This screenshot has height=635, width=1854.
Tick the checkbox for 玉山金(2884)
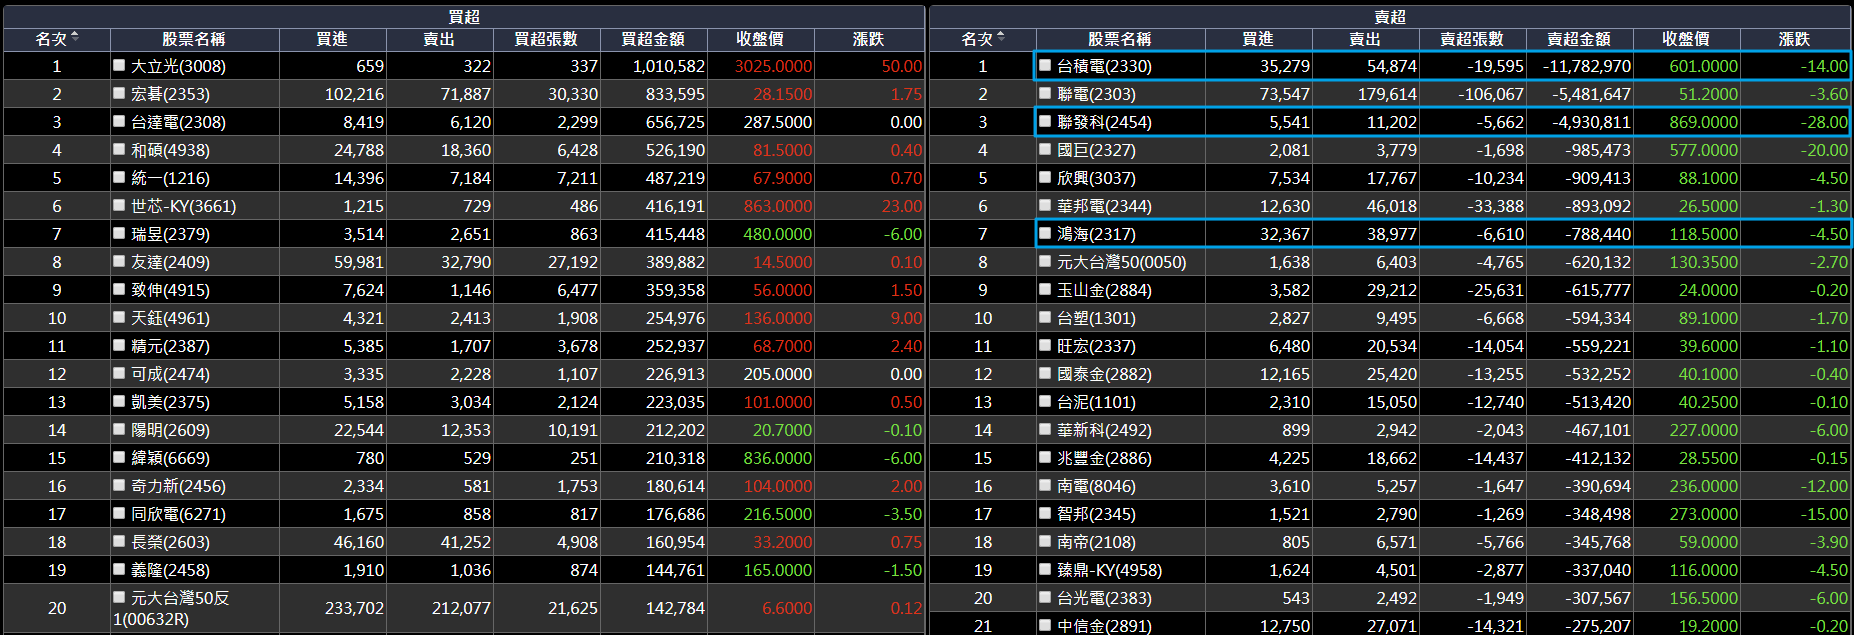[1045, 289]
